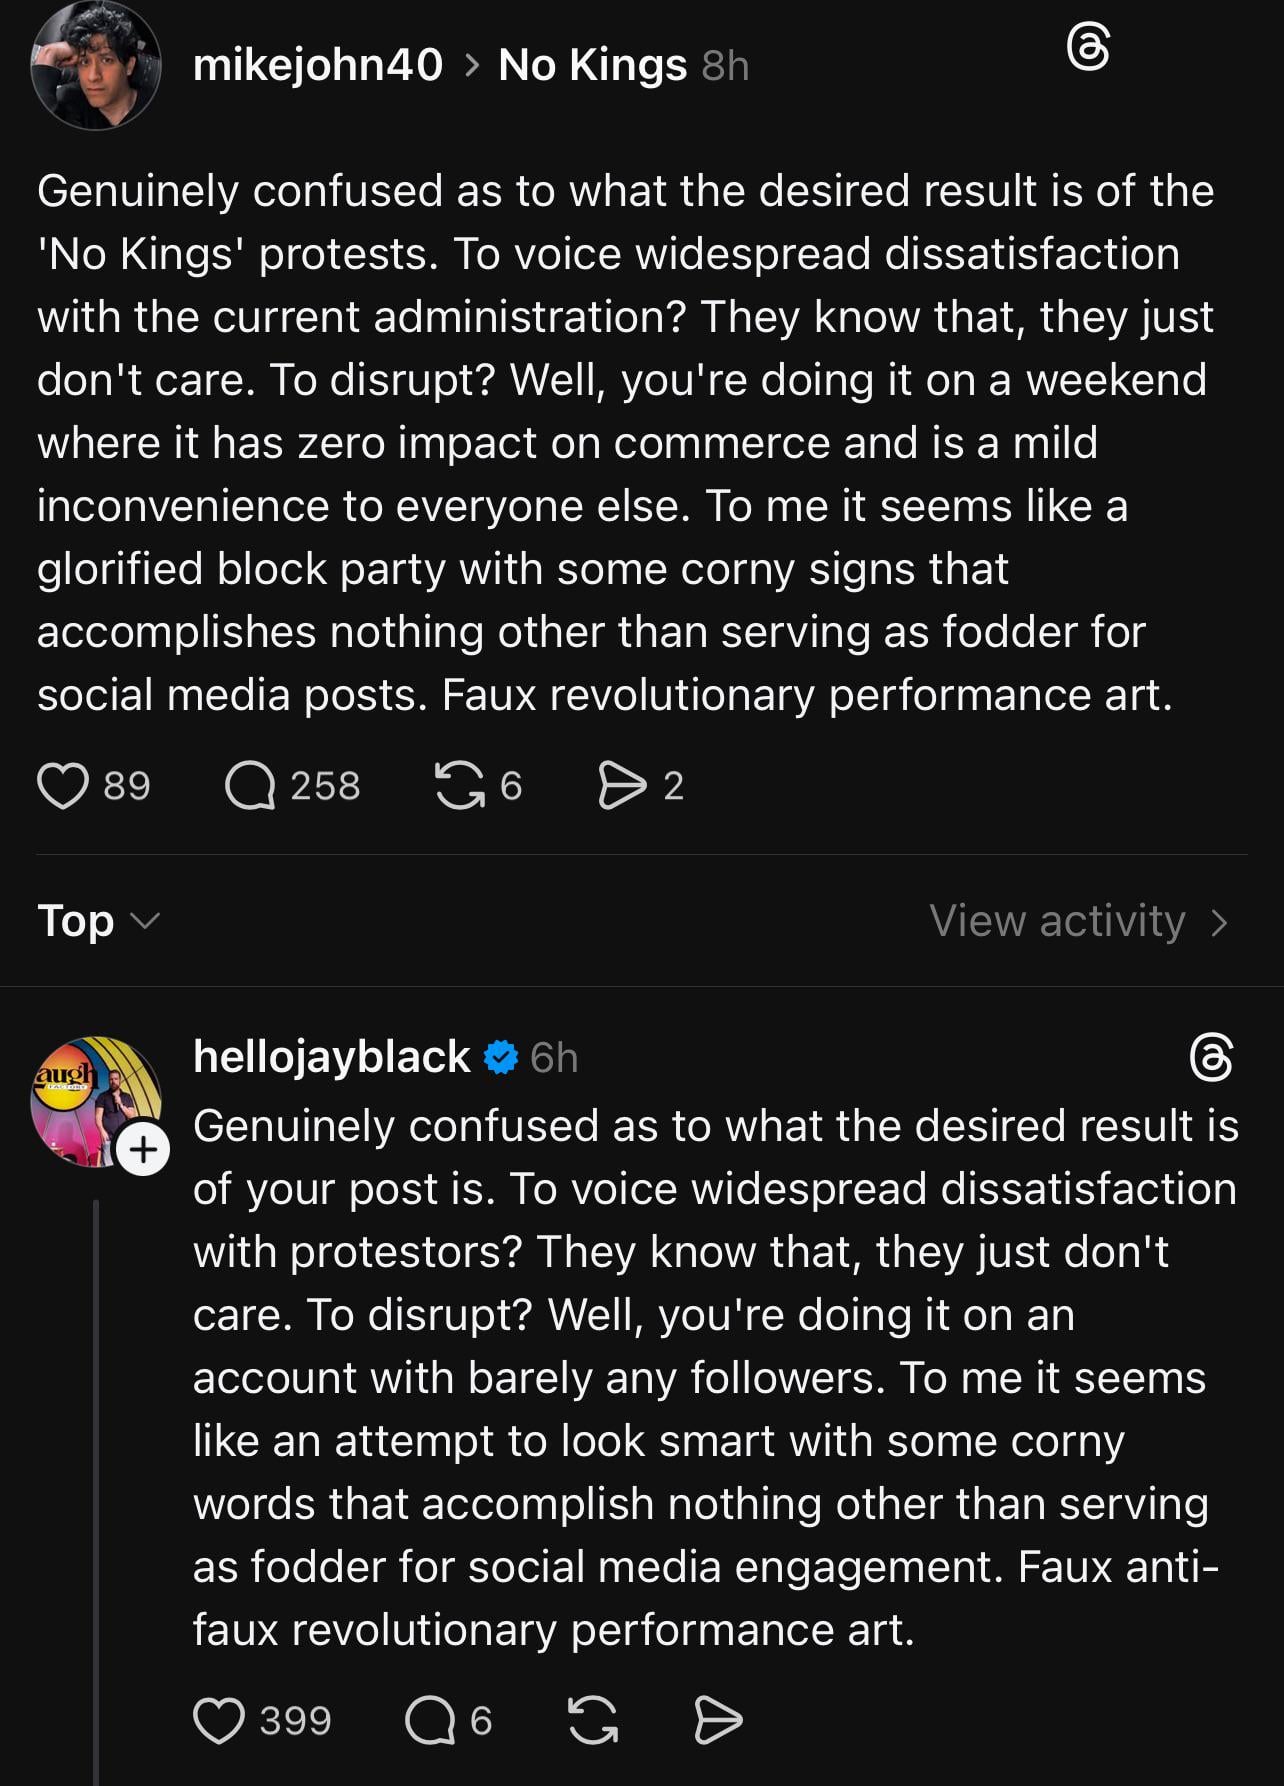View mikejohn40's profile picture
1284x1786 pixels.
coord(96,65)
